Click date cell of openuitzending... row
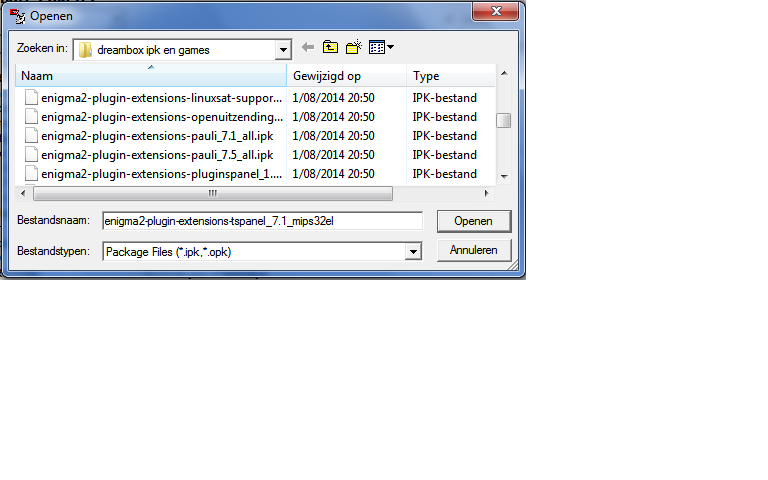 (334, 117)
